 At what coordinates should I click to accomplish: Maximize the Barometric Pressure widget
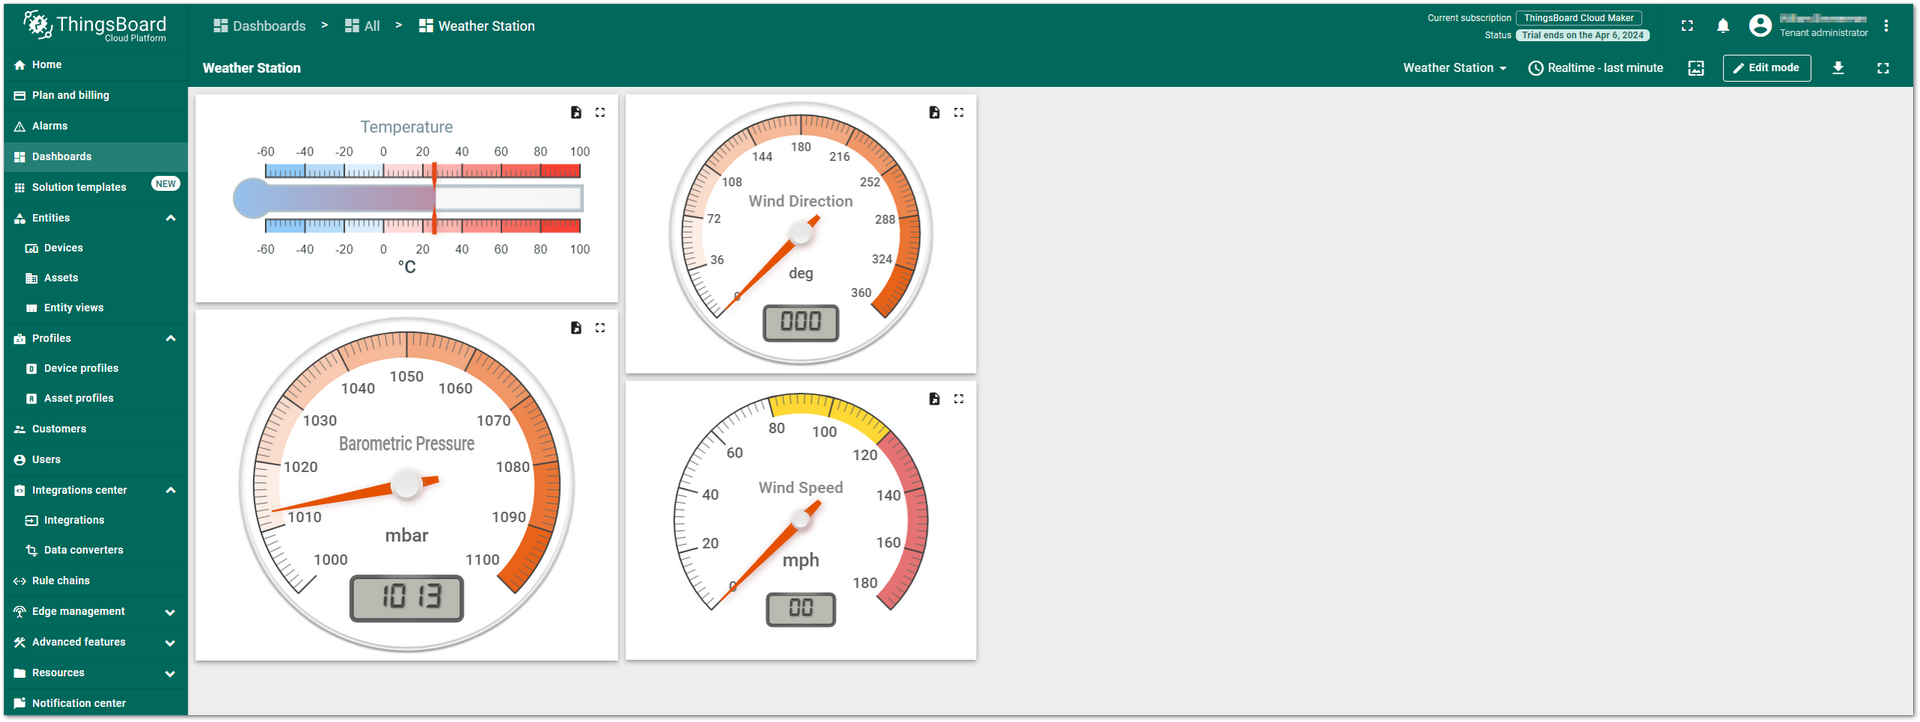click(x=600, y=328)
